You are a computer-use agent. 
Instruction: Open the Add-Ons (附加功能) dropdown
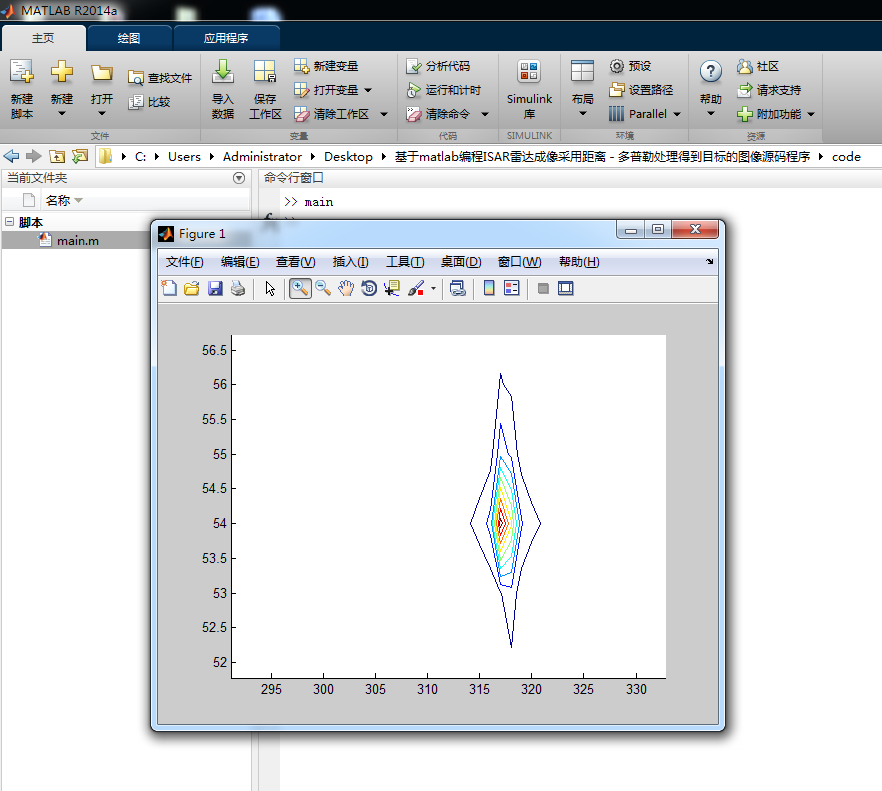[x=811, y=114]
